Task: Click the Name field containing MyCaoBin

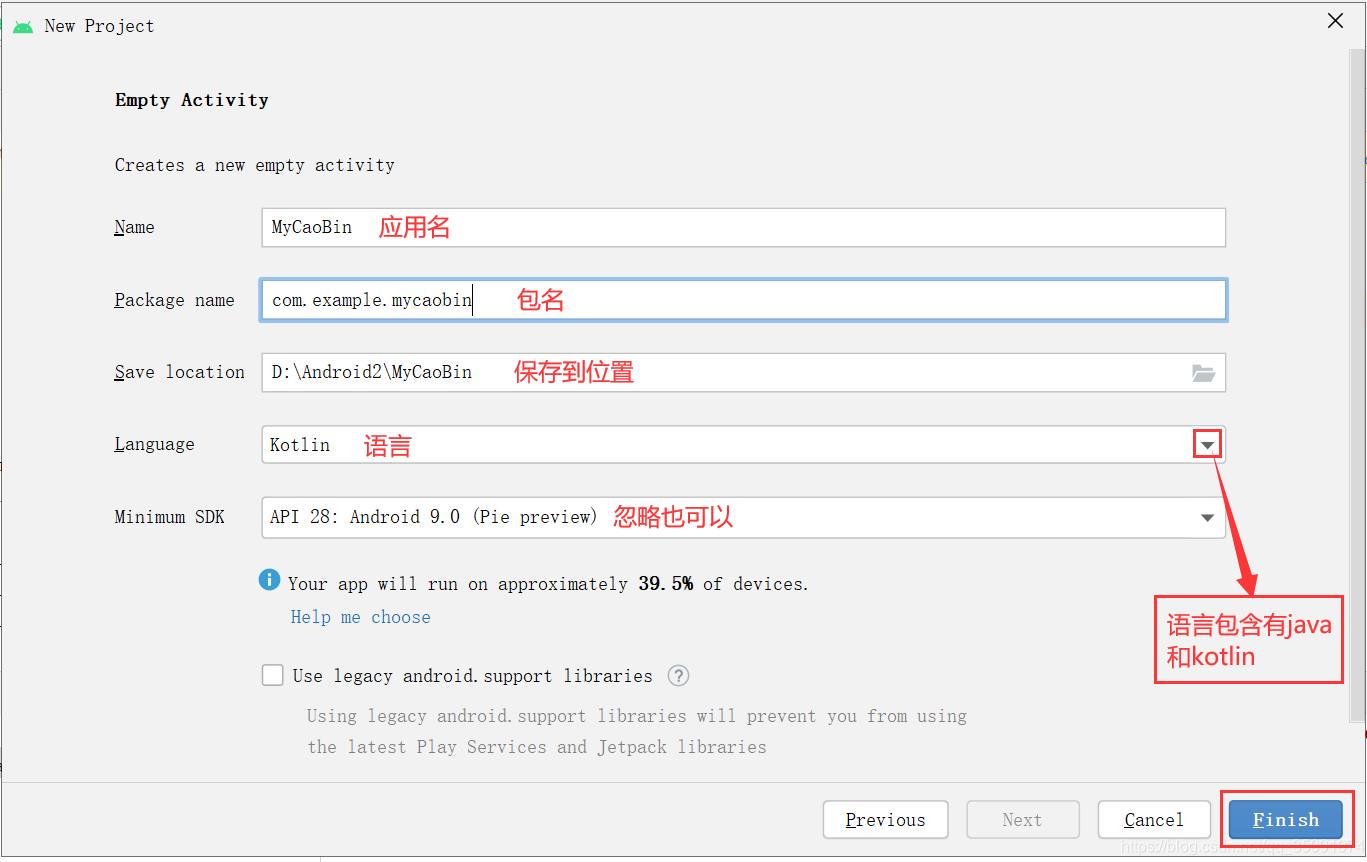Action: (x=743, y=227)
